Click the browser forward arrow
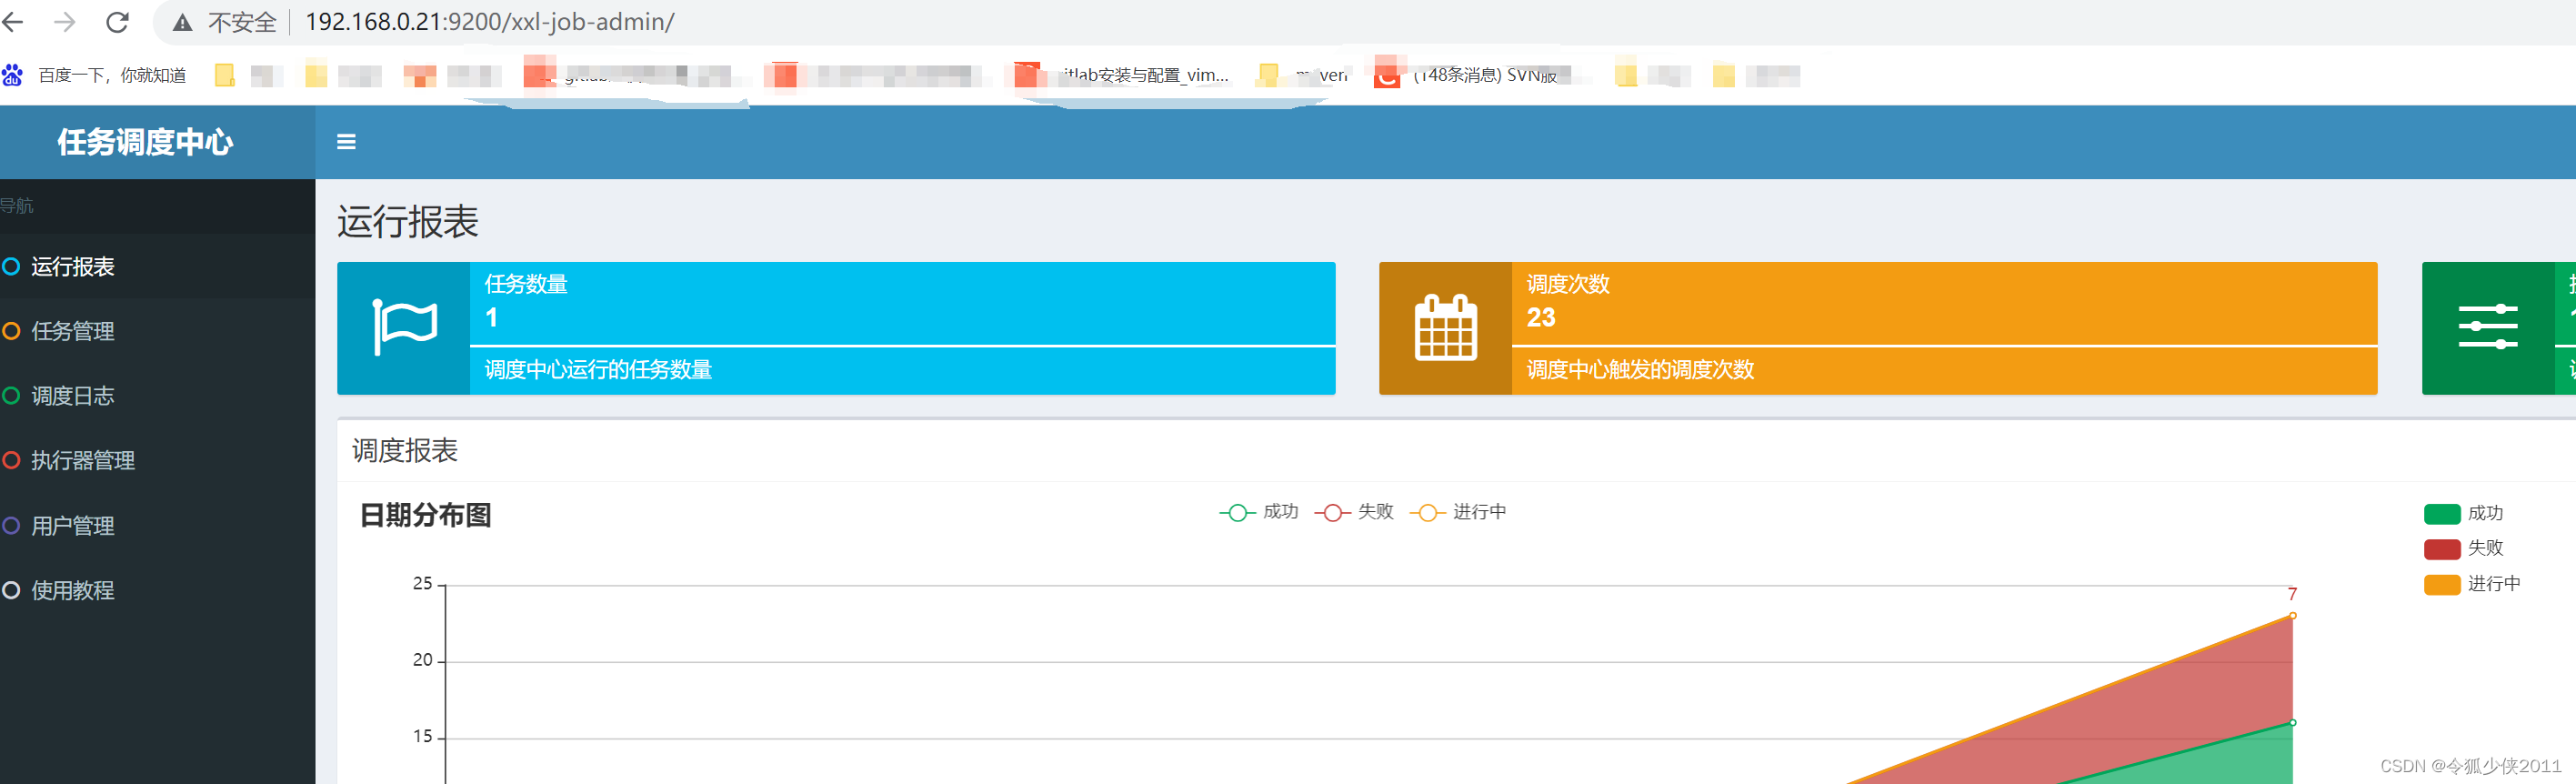2576x784 pixels. [65, 22]
